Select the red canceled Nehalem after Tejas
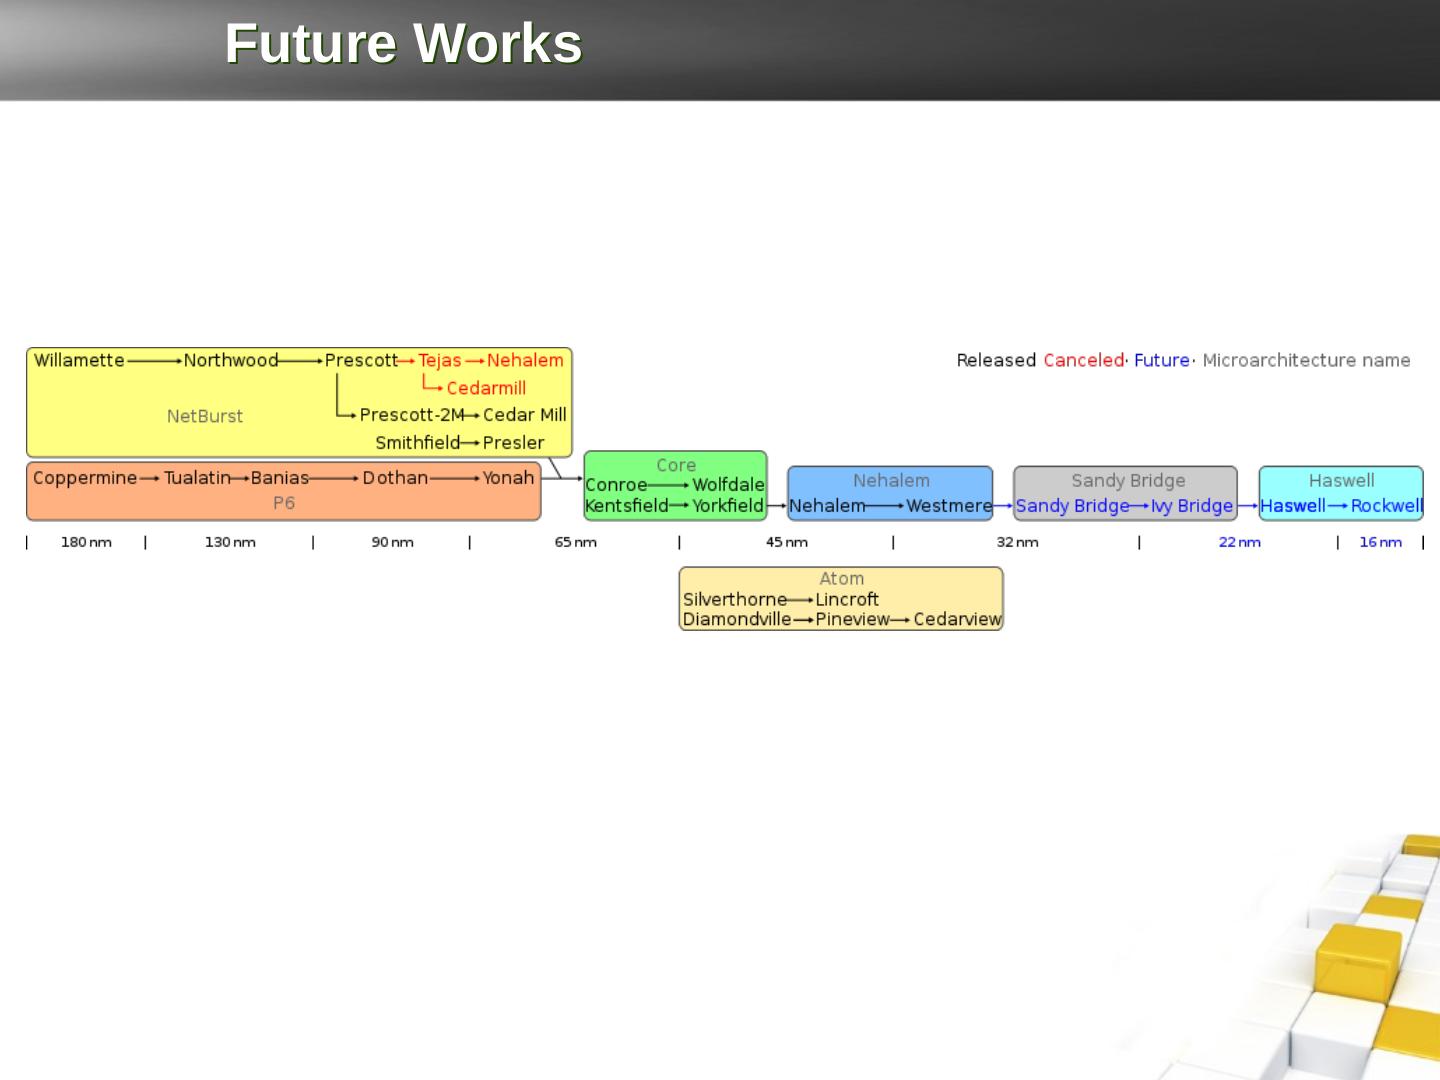 pyautogui.click(x=525, y=360)
